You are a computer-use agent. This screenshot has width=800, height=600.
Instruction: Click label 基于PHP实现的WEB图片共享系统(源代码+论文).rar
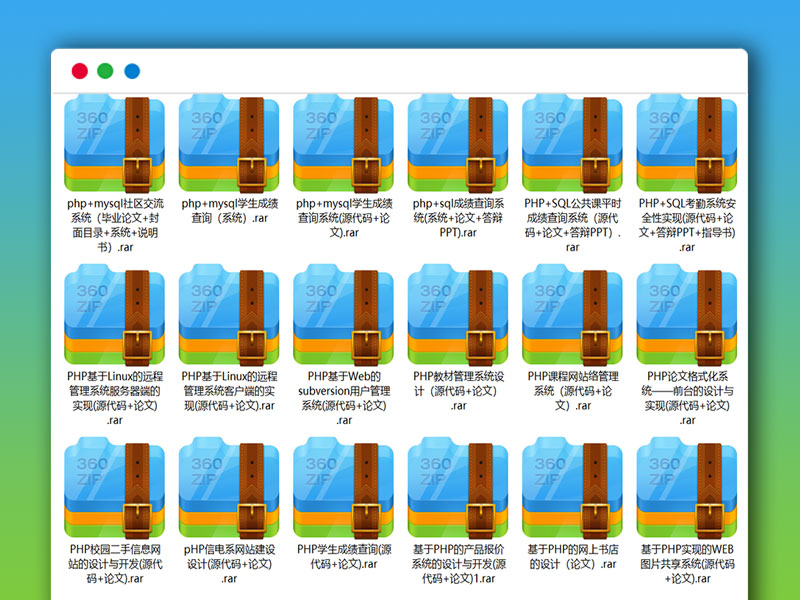pyautogui.click(x=687, y=564)
